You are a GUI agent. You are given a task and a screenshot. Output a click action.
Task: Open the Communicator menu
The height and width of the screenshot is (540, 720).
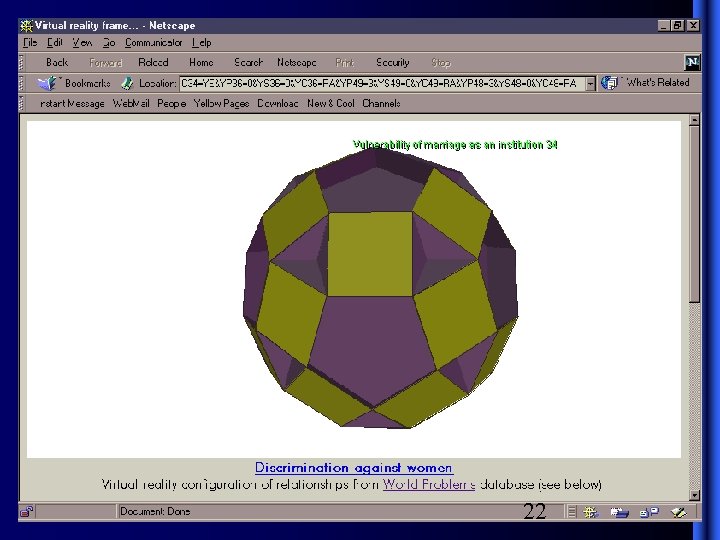[153, 43]
